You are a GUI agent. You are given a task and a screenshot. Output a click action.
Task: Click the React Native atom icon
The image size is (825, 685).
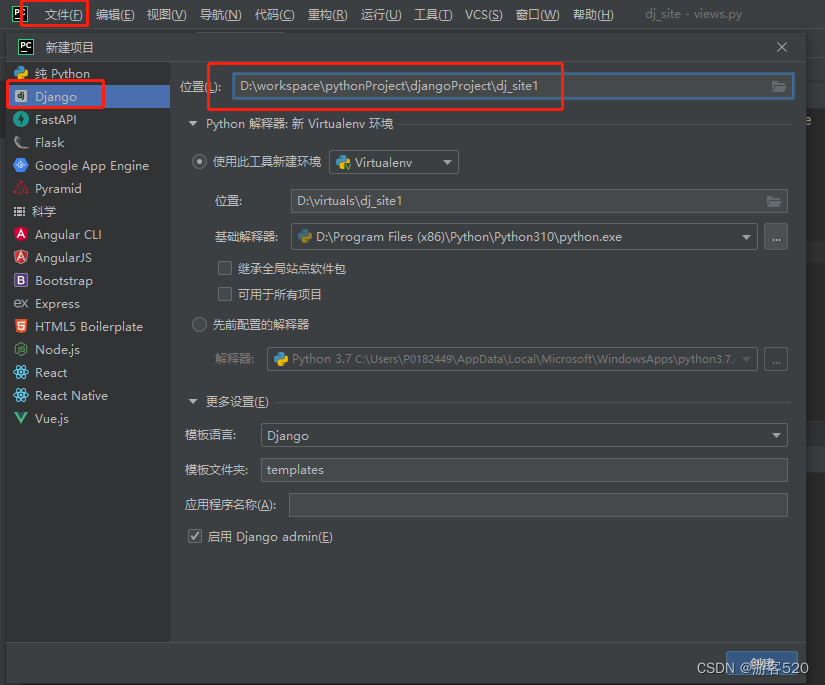tap(21, 395)
